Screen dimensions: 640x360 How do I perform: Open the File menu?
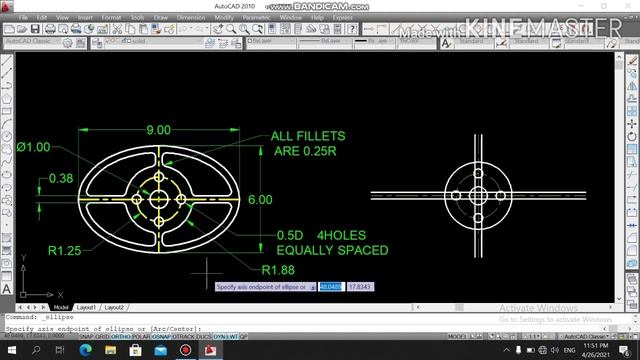[23, 18]
